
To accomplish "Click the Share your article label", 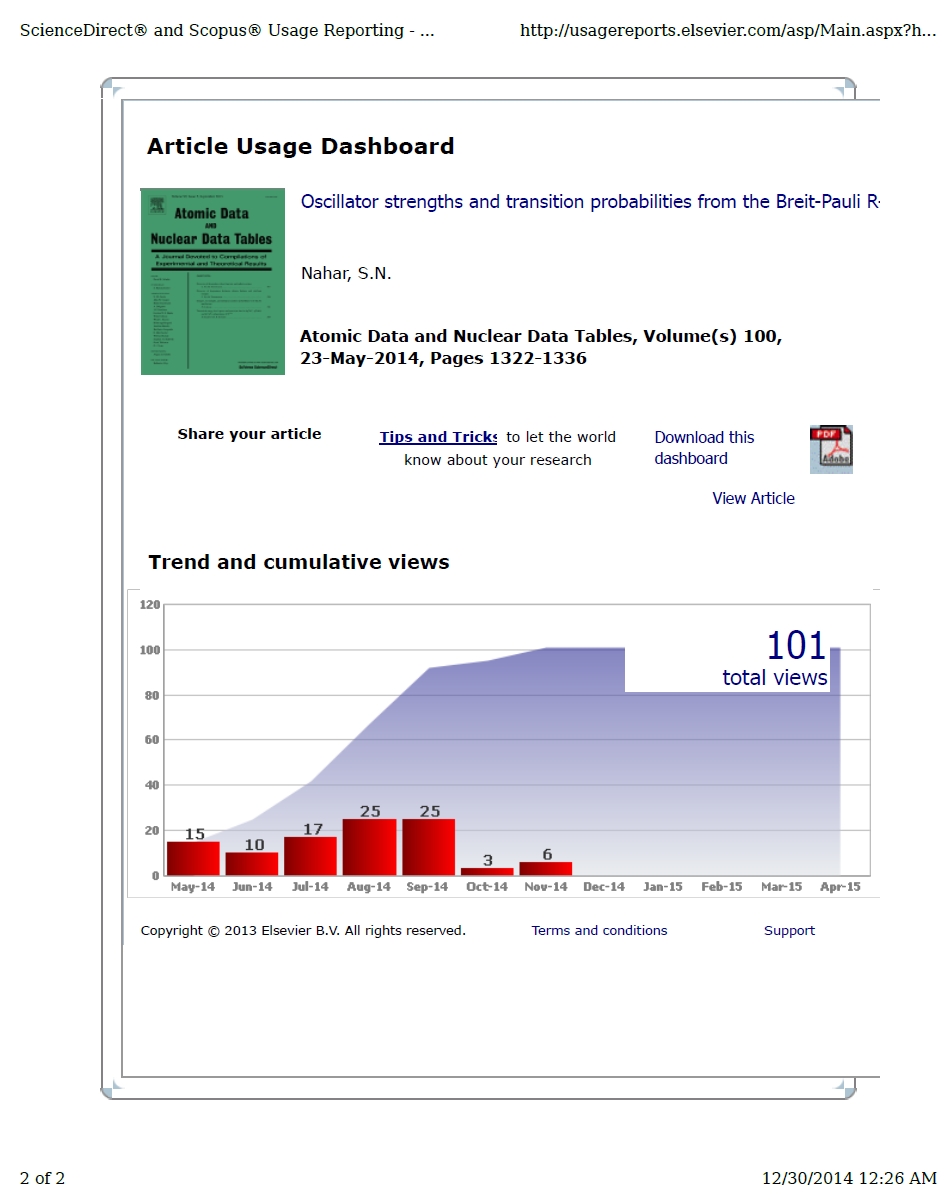I will click(249, 434).
